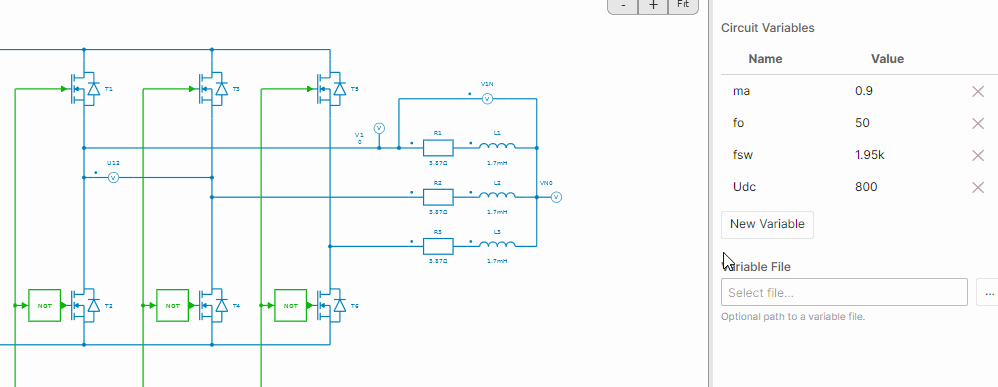
Task: Select inductor L1
Action: tap(497, 146)
